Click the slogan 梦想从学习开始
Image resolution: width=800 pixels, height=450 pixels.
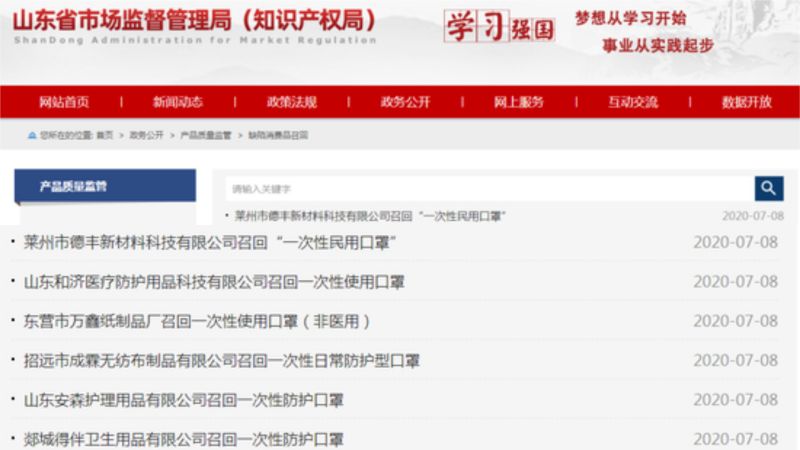[631, 19]
